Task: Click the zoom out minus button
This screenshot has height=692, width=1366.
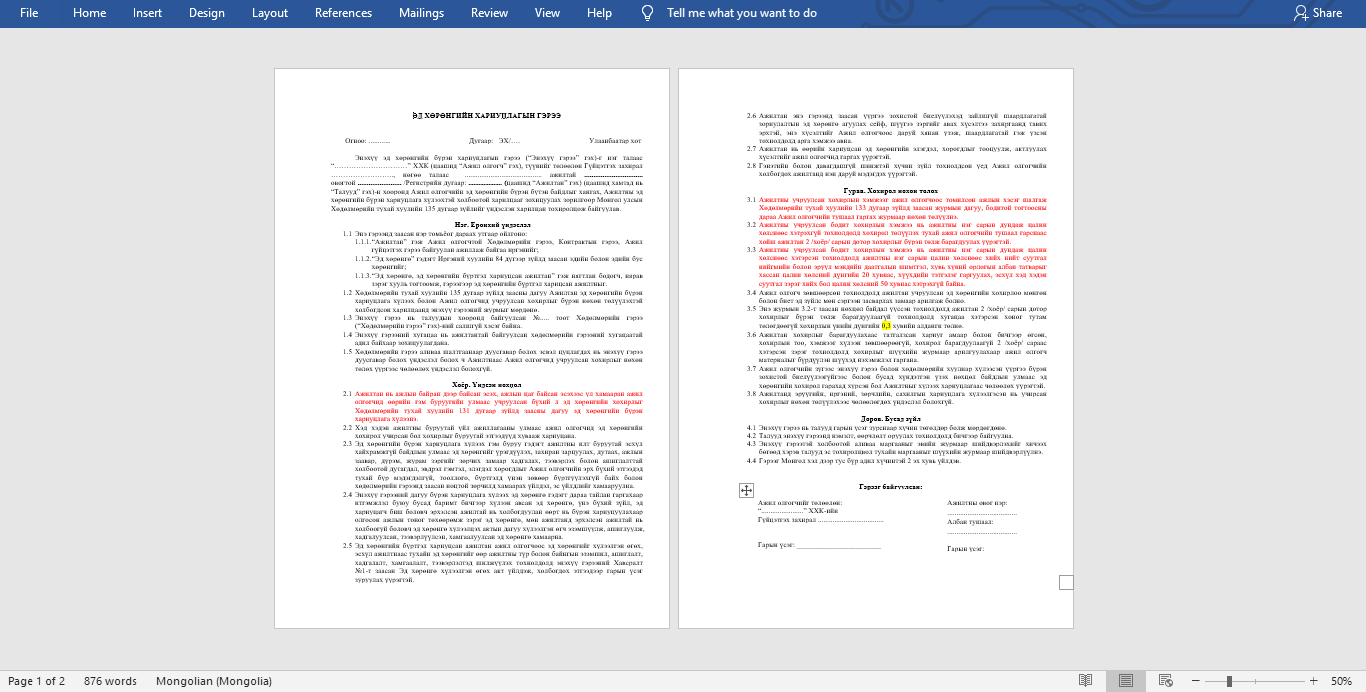Action: pyautogui.click(x=1198, y=681)
